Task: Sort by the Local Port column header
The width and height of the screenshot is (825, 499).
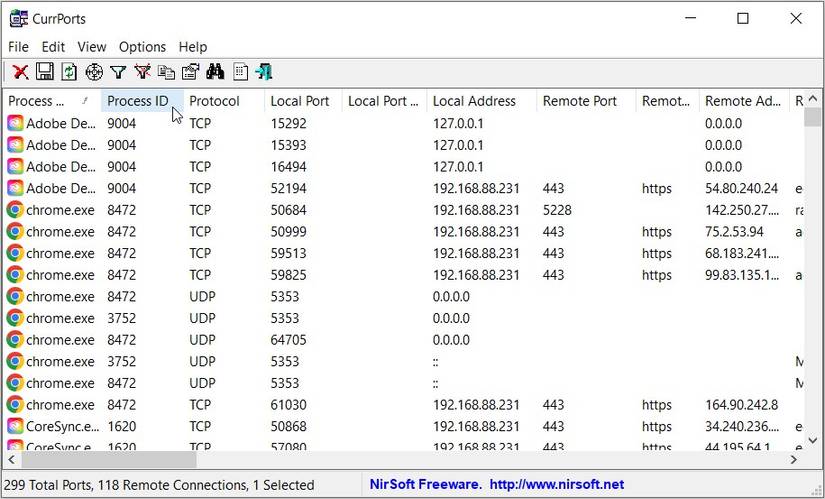Action: pos(303,101)
